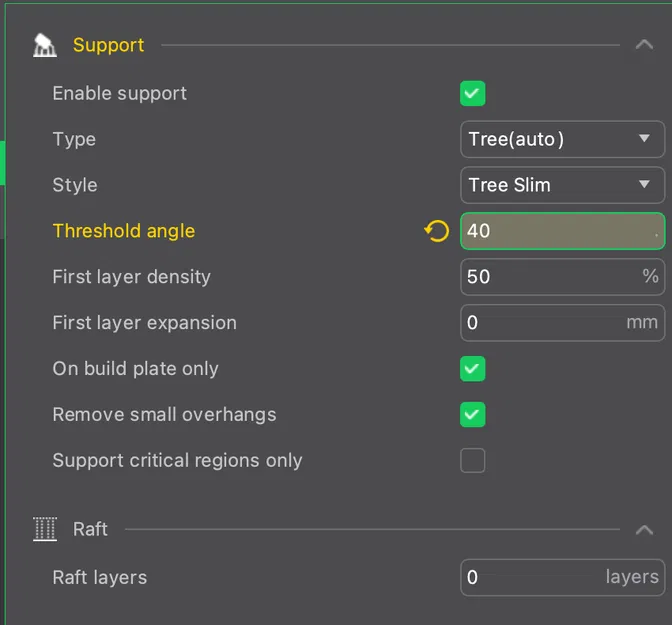The width and height of the screenshot is (672, 625).
Task: Open the support Type dropdown
Action: click(561, 139)
